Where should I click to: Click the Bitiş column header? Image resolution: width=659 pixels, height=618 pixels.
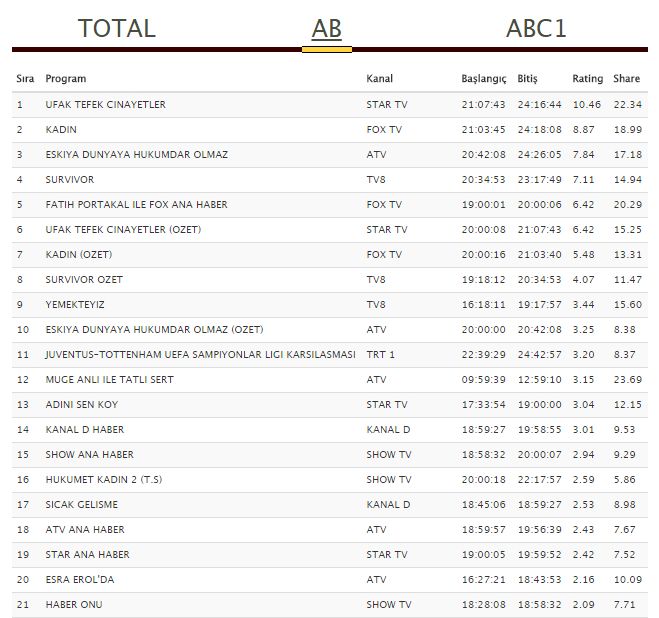527,79
